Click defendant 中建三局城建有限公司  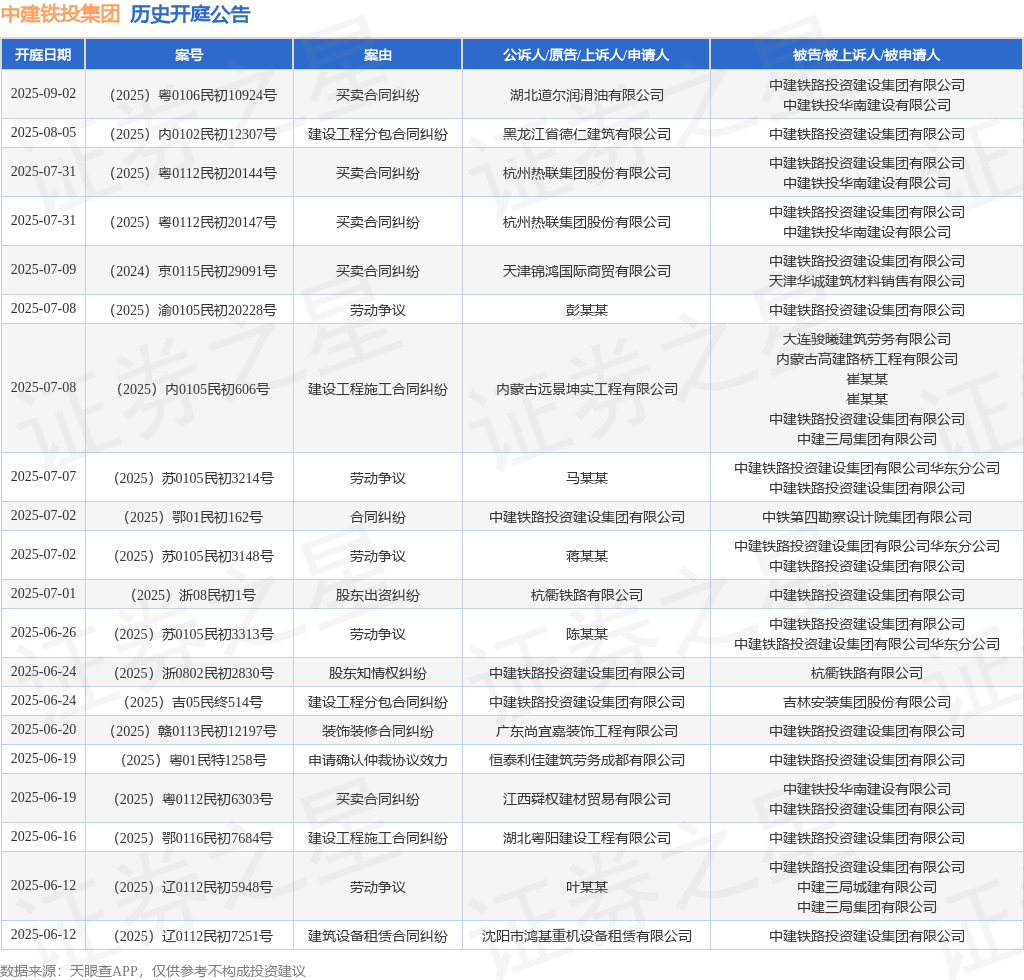pos(867,887)
